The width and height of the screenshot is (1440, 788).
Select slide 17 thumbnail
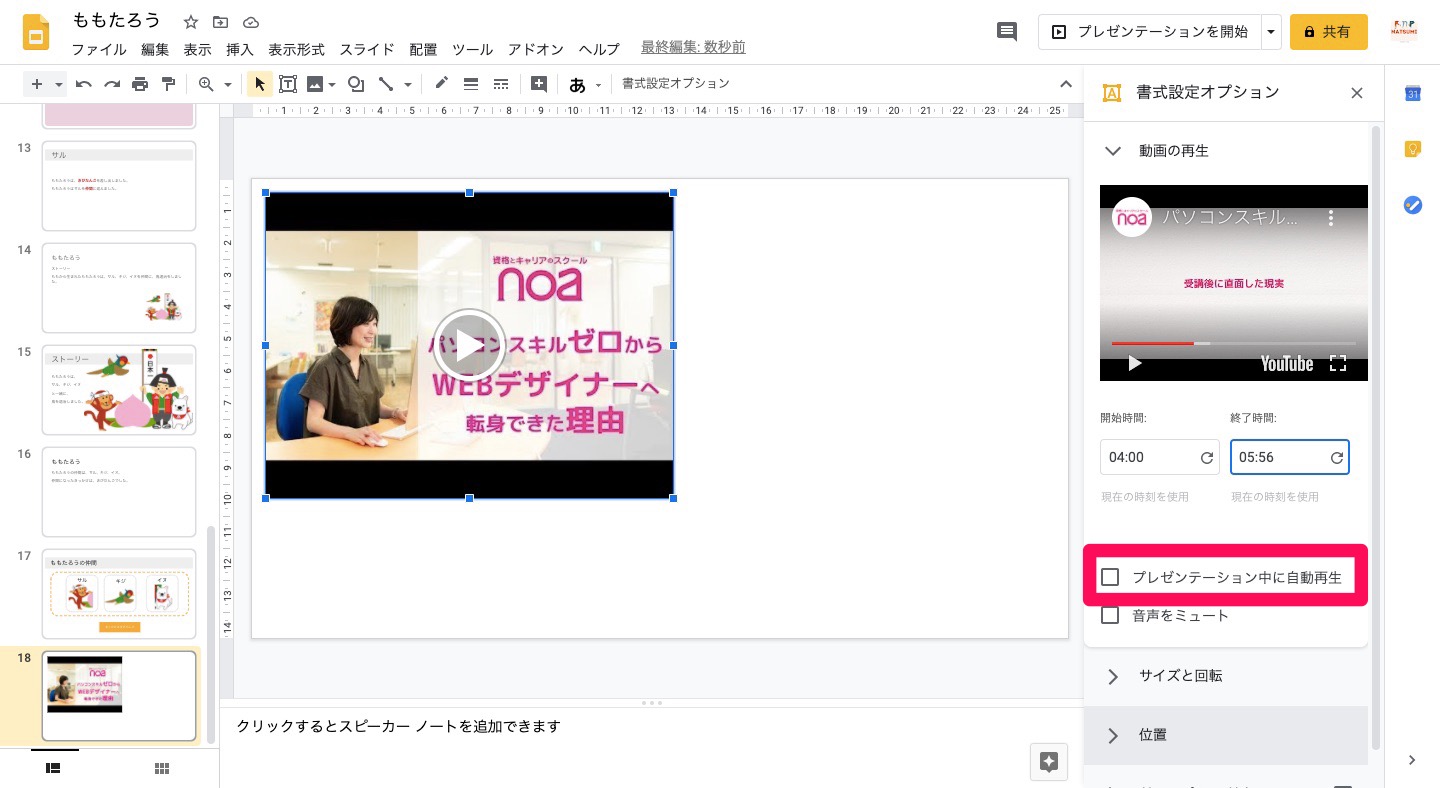[119, 594]
